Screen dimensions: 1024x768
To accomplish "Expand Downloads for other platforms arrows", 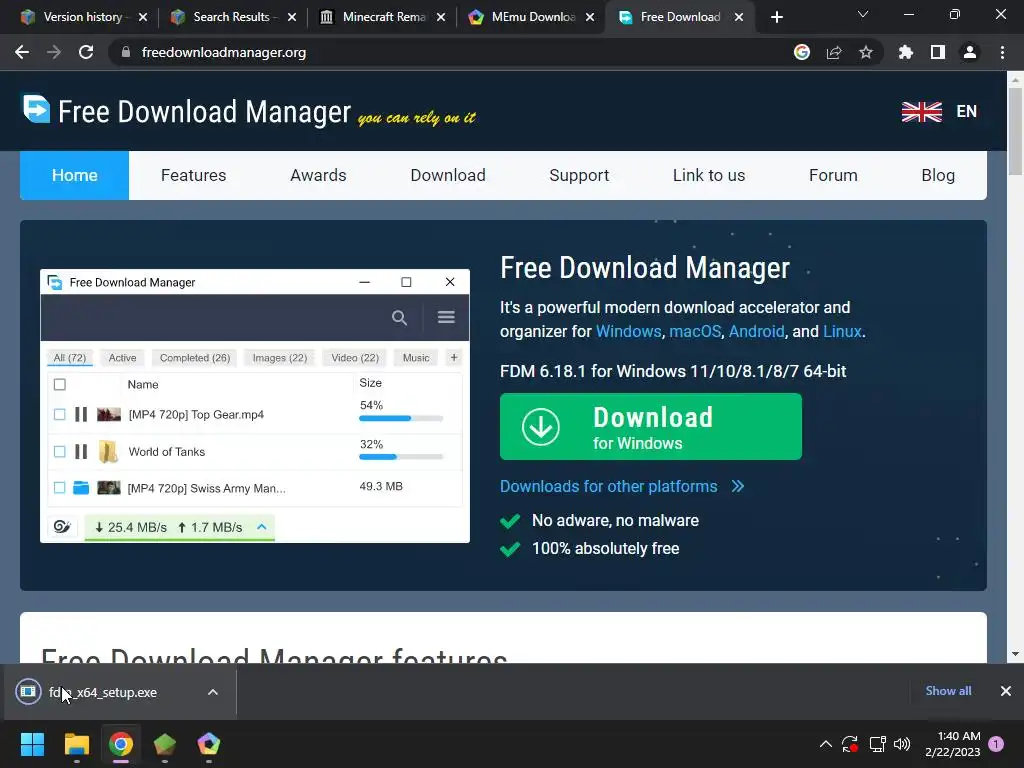I will pyautogui.click(x=738, y=487).
